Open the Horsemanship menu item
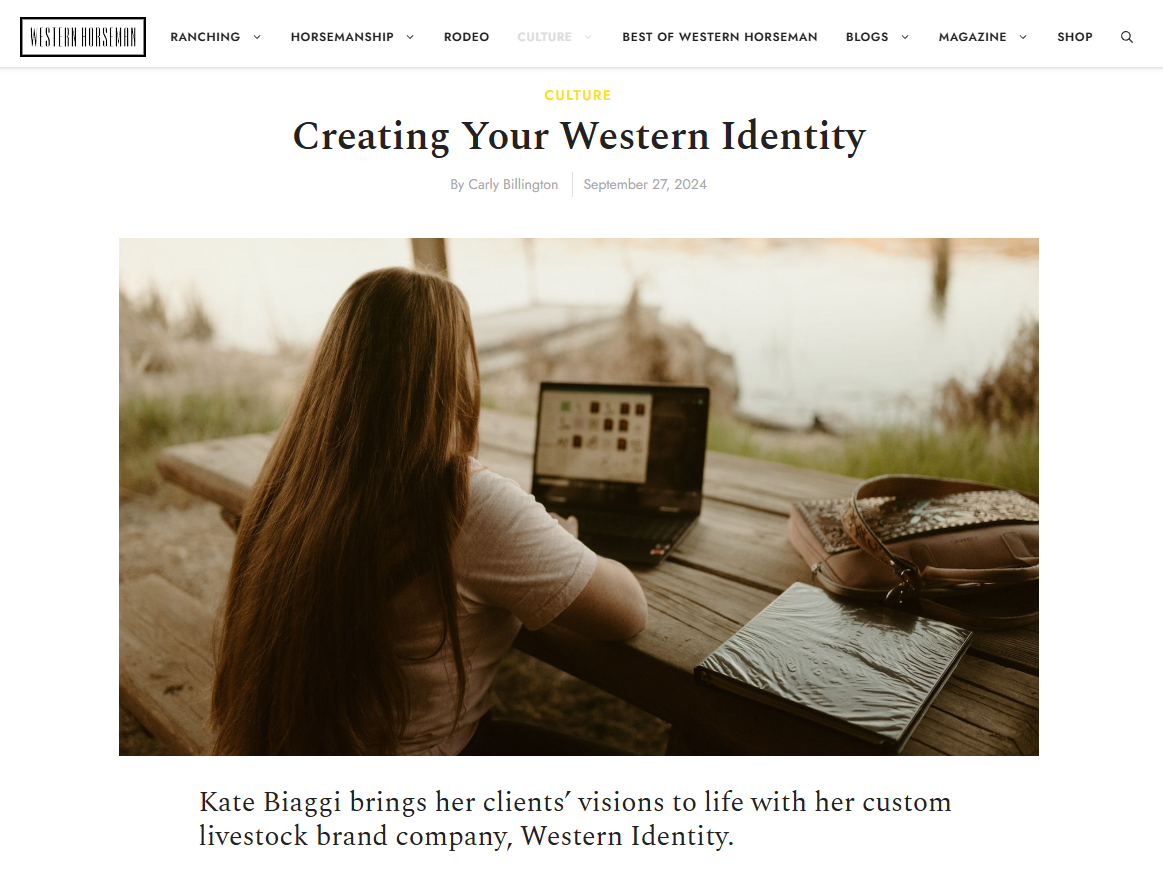 pyautogui.click(x=342, y=37)
